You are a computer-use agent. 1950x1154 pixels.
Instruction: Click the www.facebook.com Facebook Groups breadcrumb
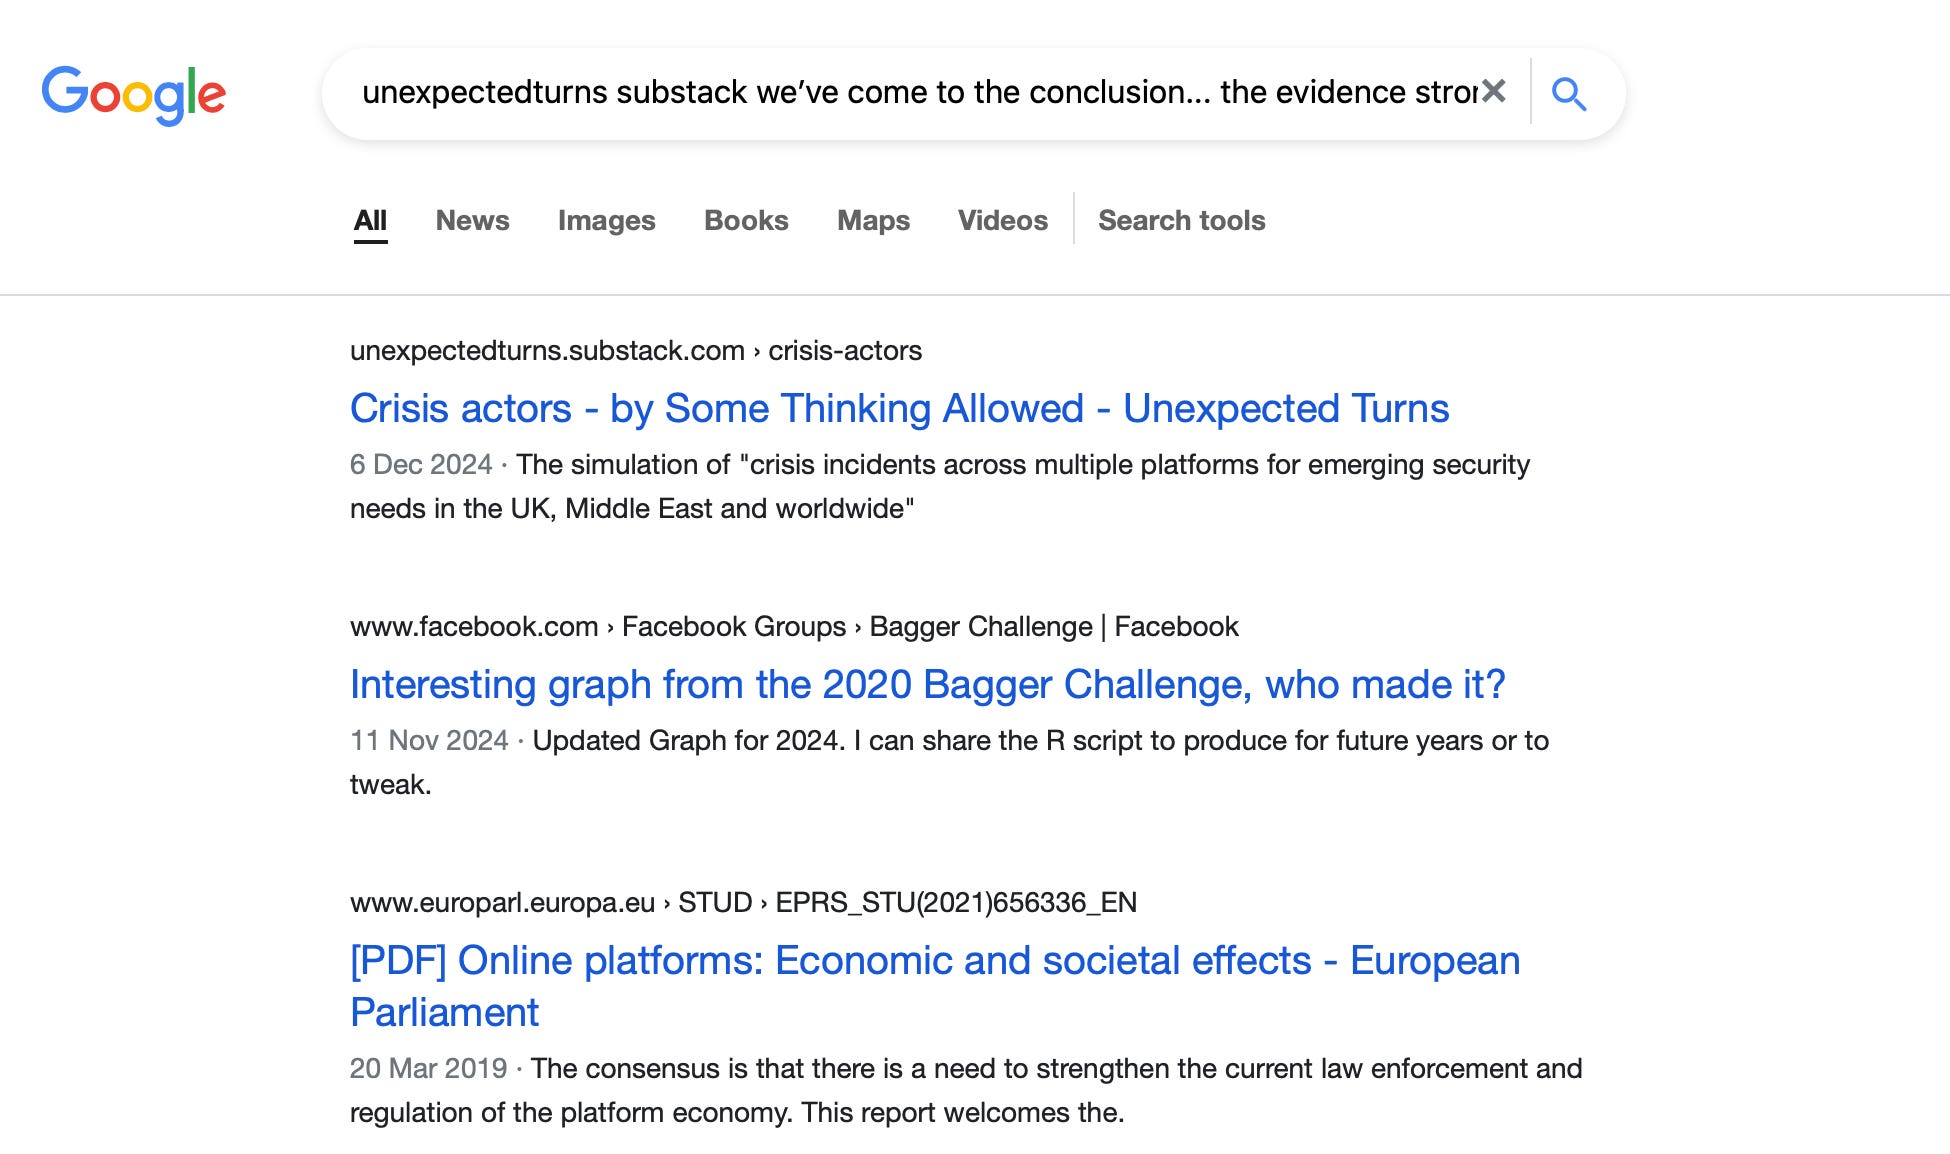(x=794, y=627)
